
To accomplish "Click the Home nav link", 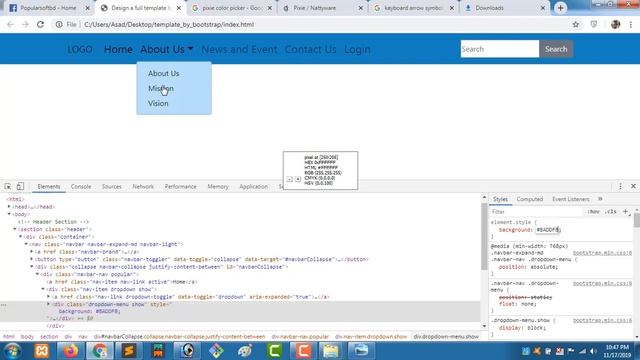I will [x=118, y=49].
